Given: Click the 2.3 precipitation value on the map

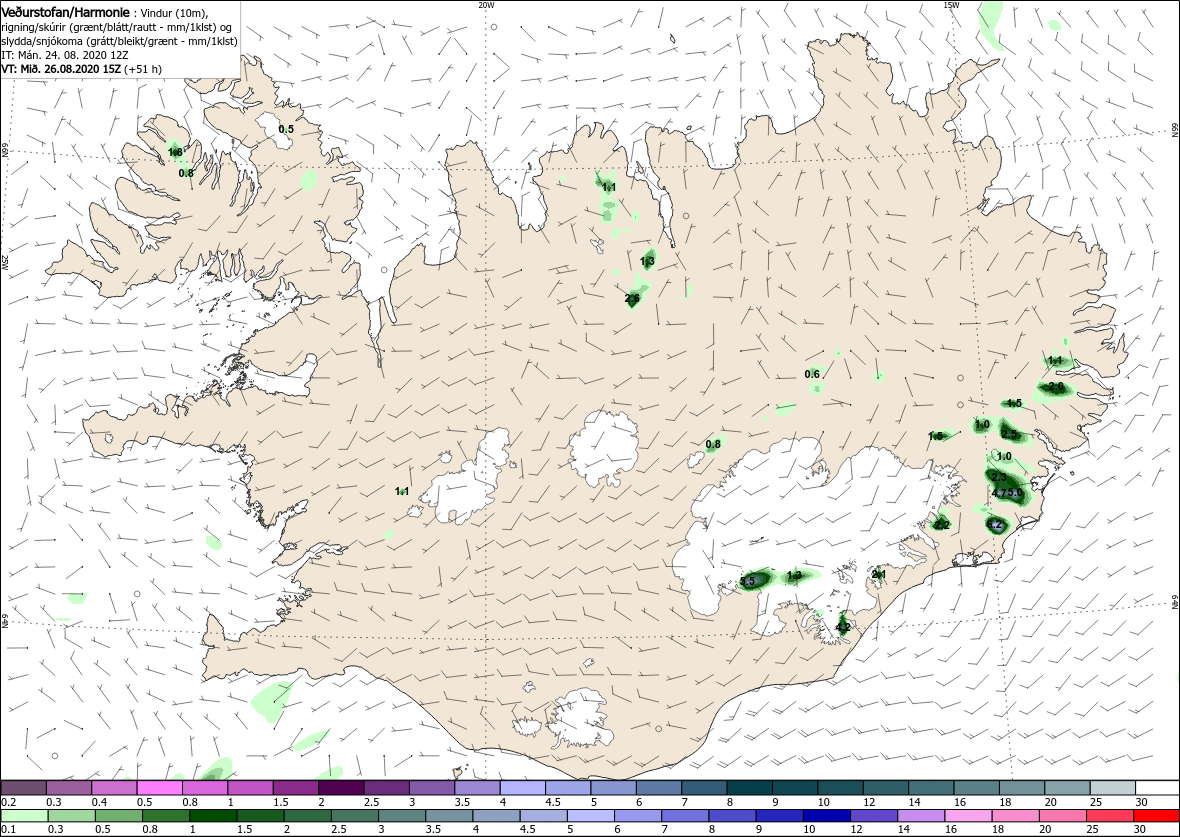Looking at the screenshot, I should 999,477.
